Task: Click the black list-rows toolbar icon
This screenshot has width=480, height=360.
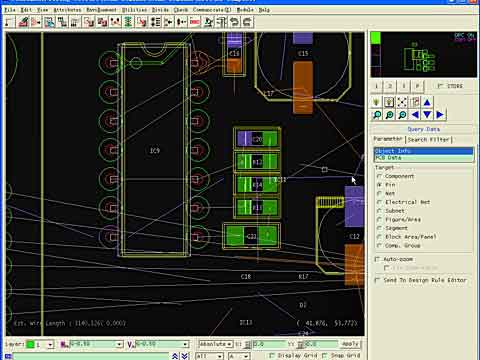Action: pos(156,22)
